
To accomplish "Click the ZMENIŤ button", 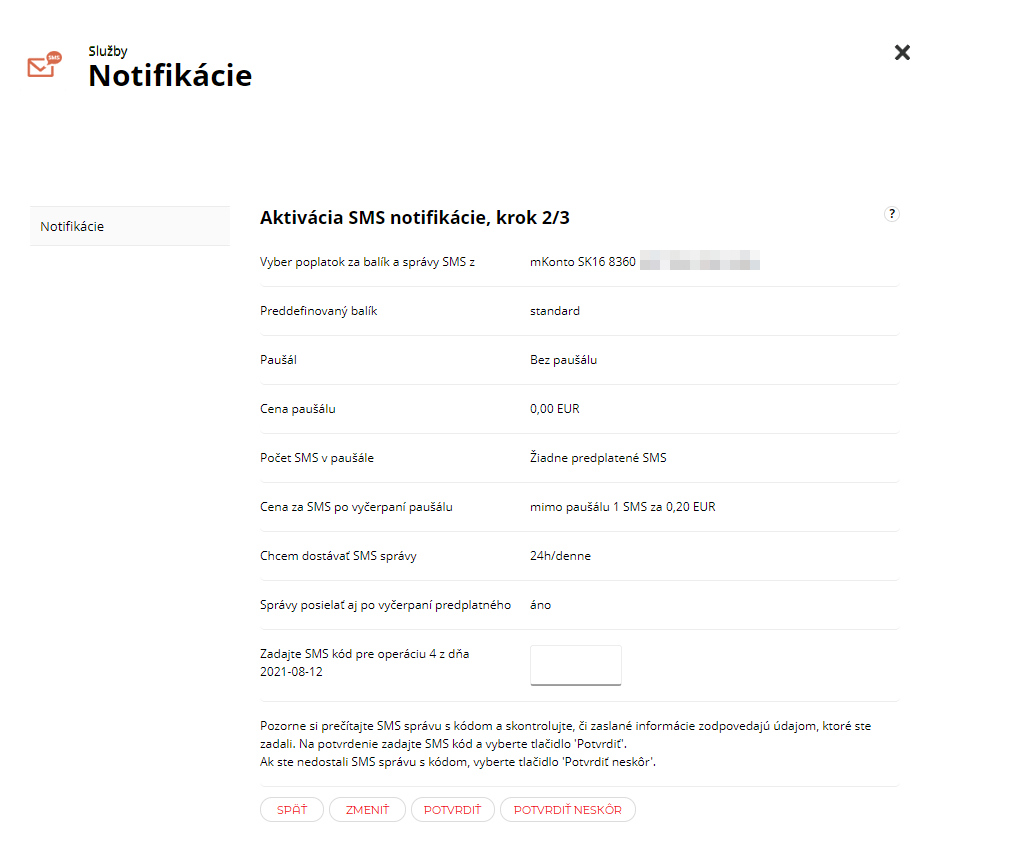I will pos(368,810).
